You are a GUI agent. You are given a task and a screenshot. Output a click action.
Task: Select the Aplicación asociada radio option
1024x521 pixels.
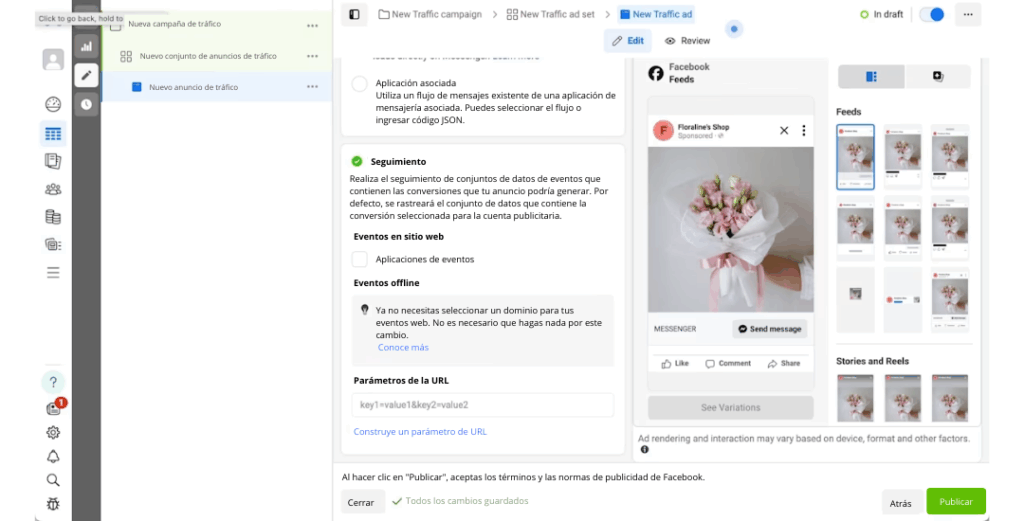(x=359, y=84)
